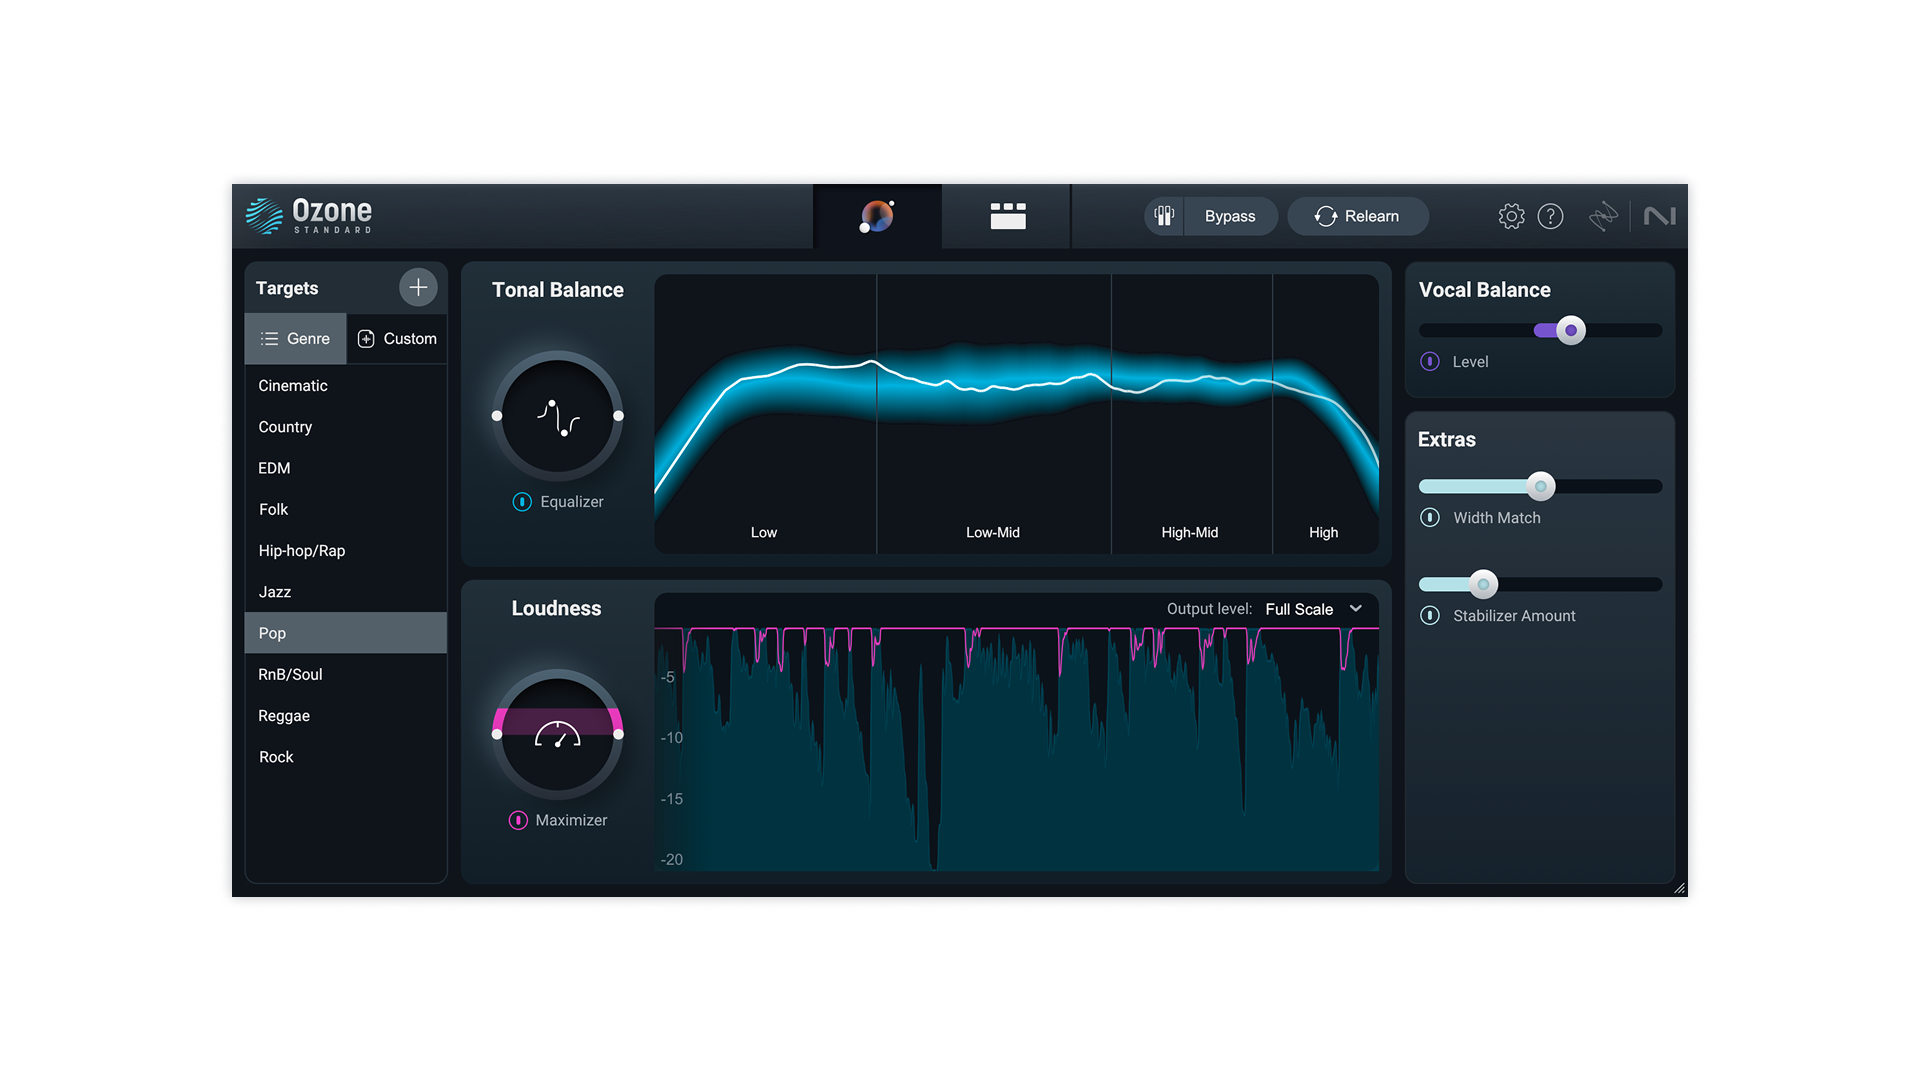Add a new target with plus button
1920x1080 pixels.
tap(418, 287)
